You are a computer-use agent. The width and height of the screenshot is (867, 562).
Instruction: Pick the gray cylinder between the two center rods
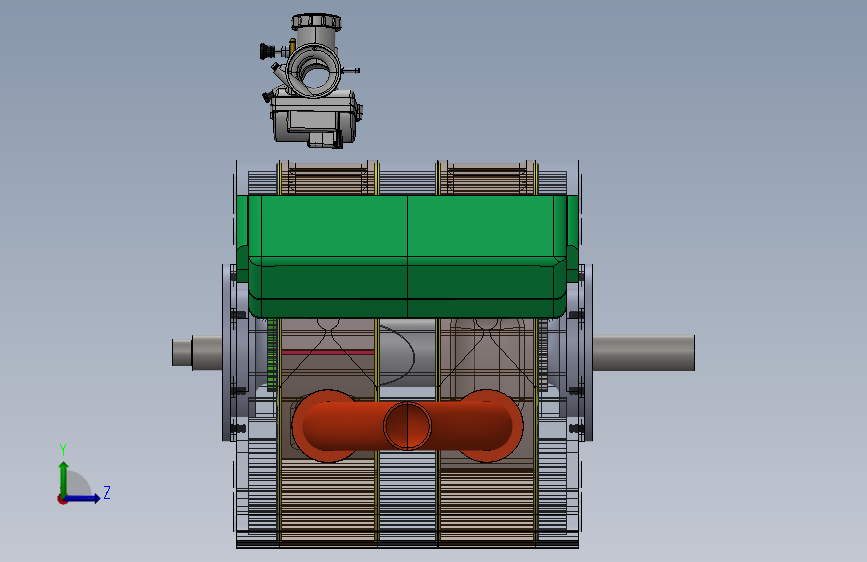(408, 353)
